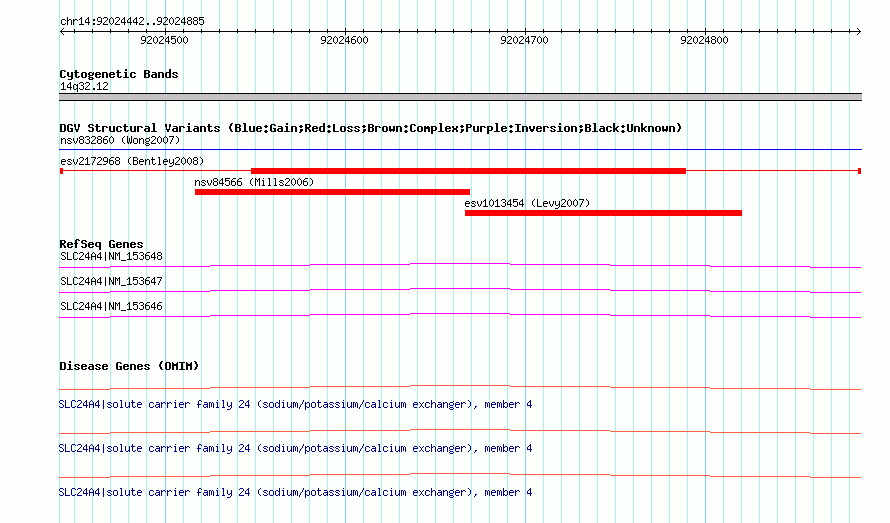
Task: Click the Disease Genes (OMIM) track title
Action: 129,366
